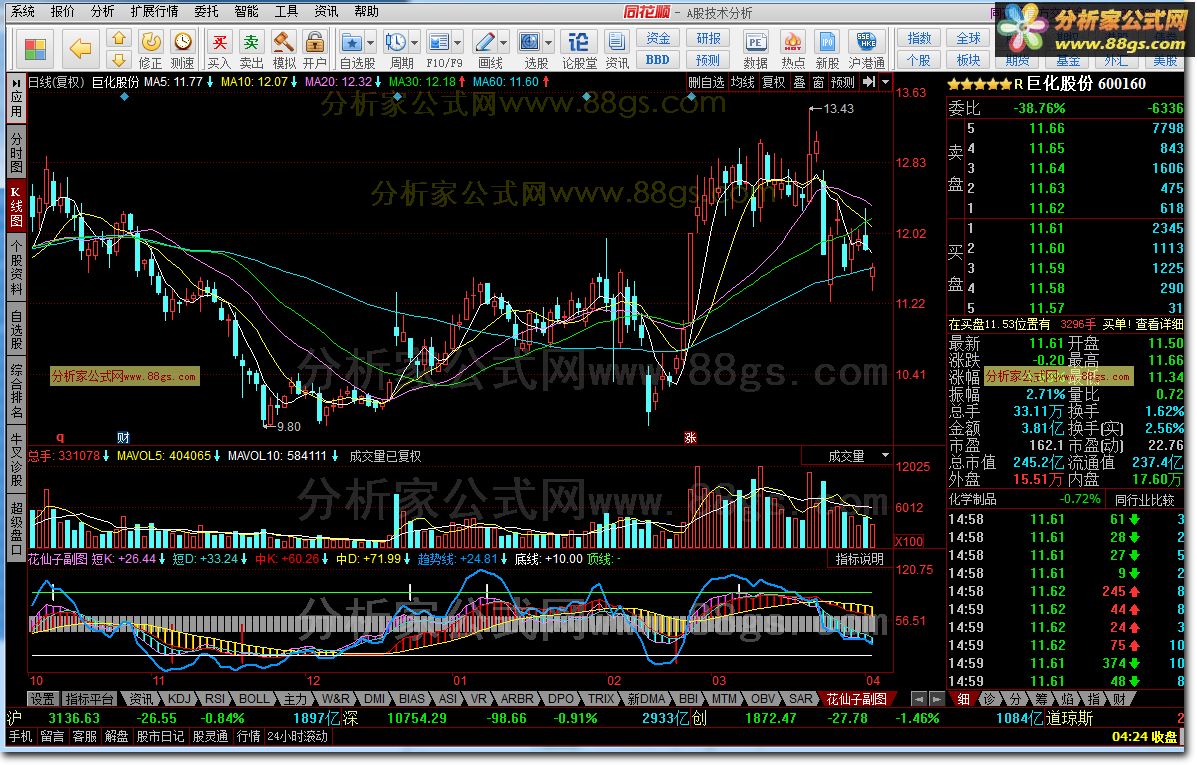Open the 扩展行情 menu
This screenshot has height=765, width=1197.
coord(155,11)
